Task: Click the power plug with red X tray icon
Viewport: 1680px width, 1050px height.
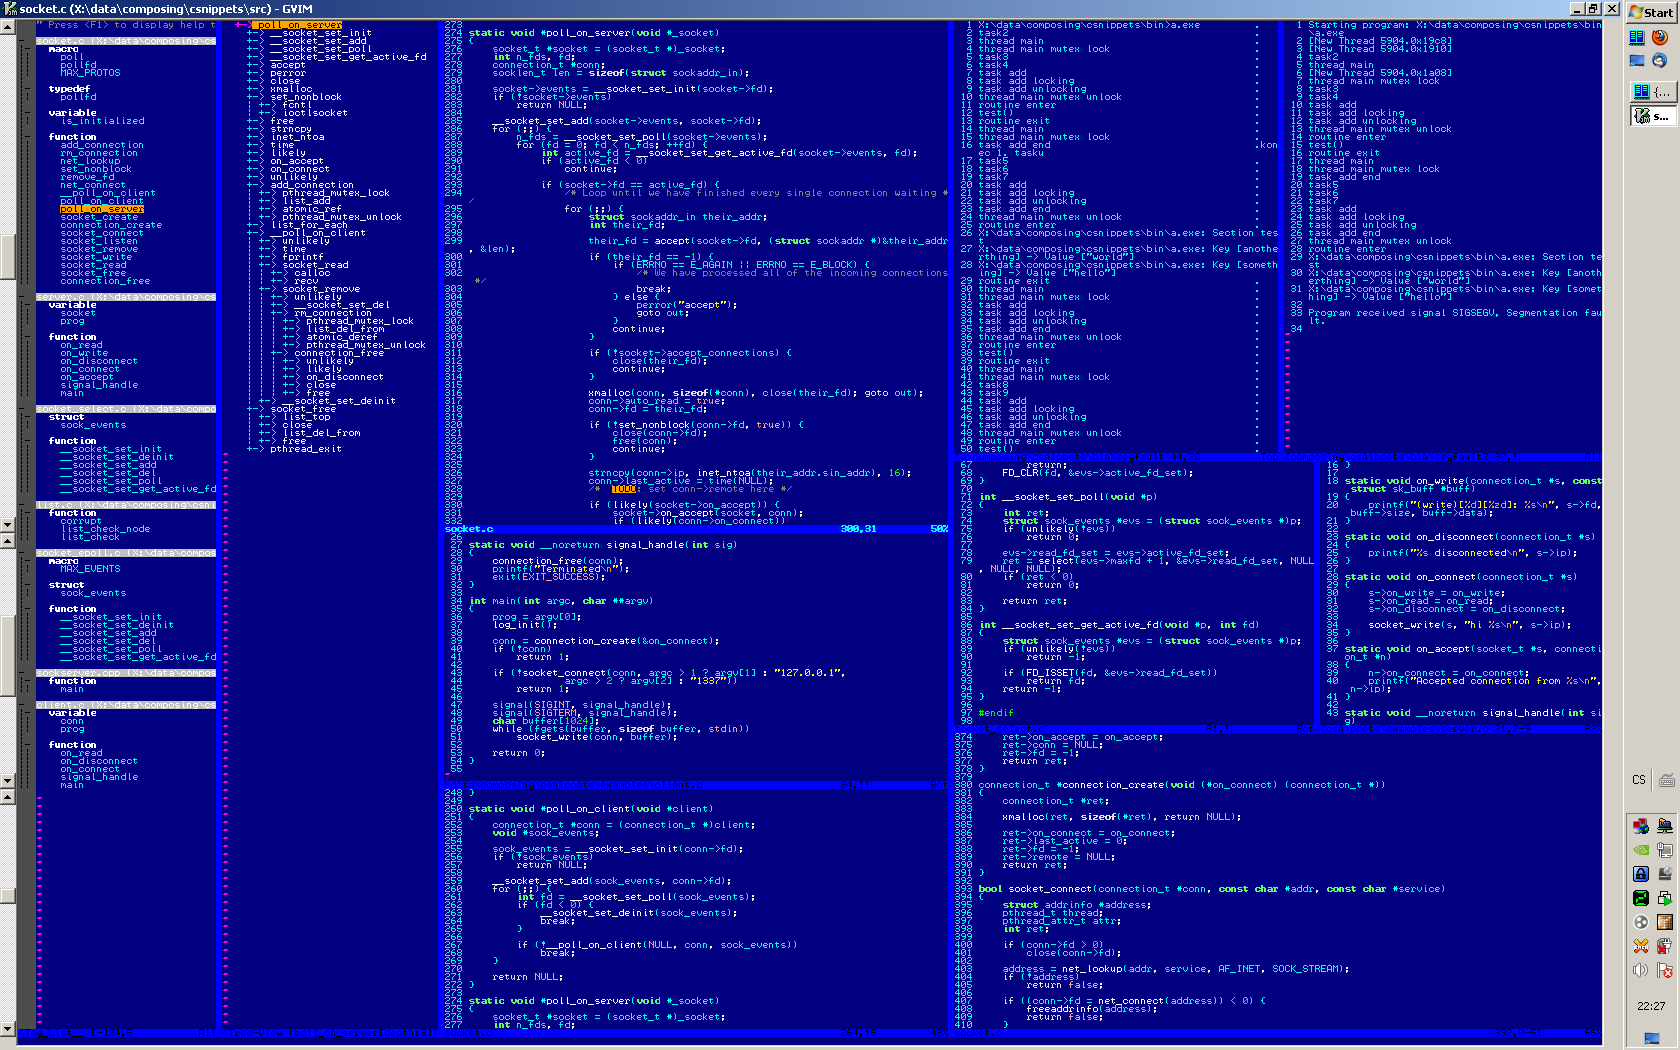Action: [x=1665, y=946]
